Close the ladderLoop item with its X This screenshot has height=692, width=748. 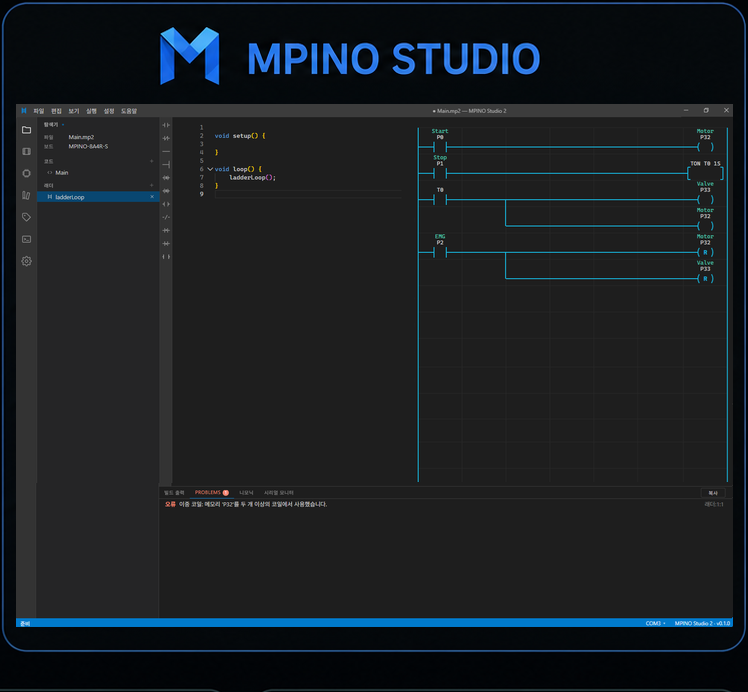(152, 196)
